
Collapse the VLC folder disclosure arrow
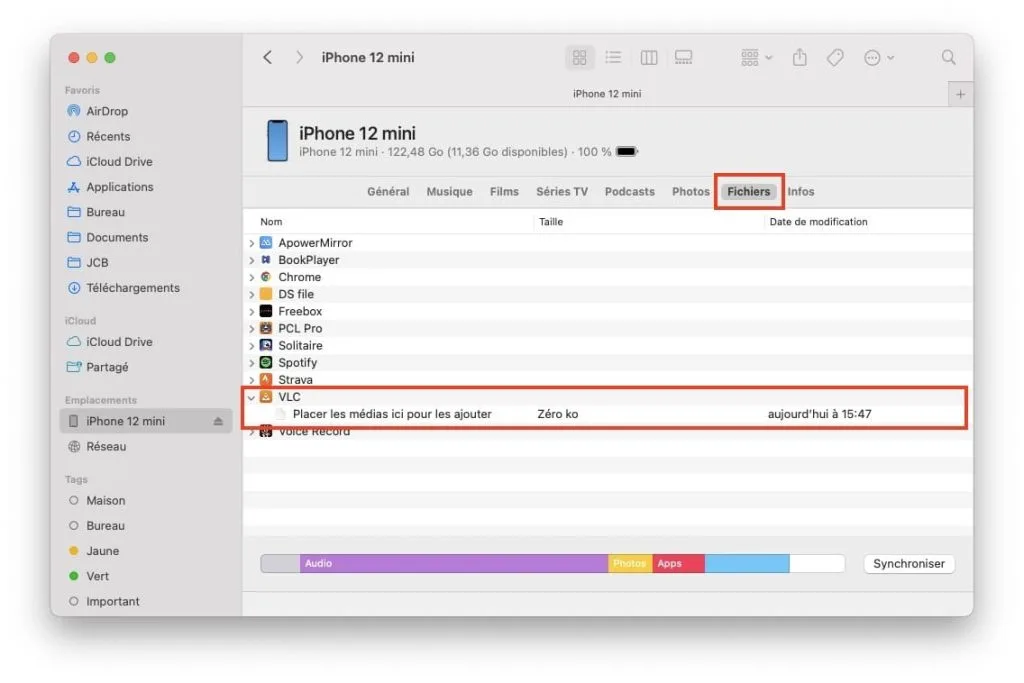[x=252, y=397]
